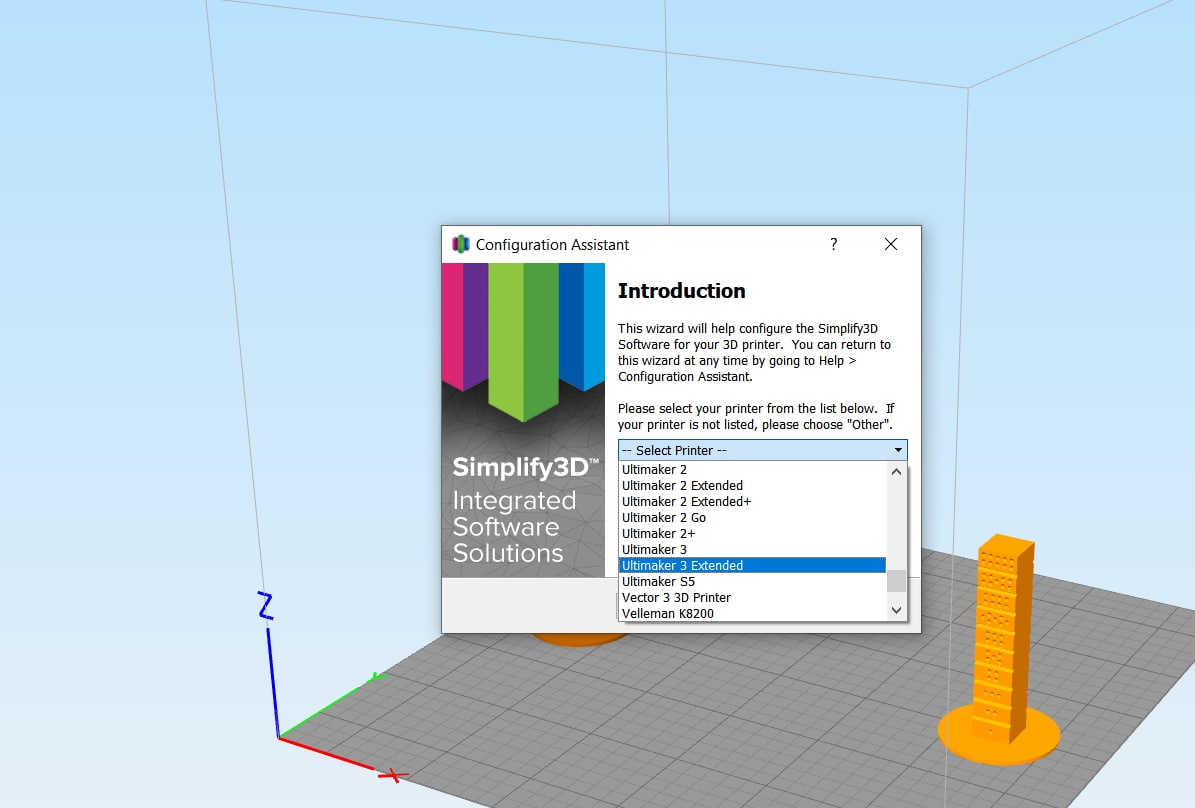Click the printer list scrollbar thumb
Image resolution: width=1195 pixels, height=808 pixels.
click(x=896, y=581)
